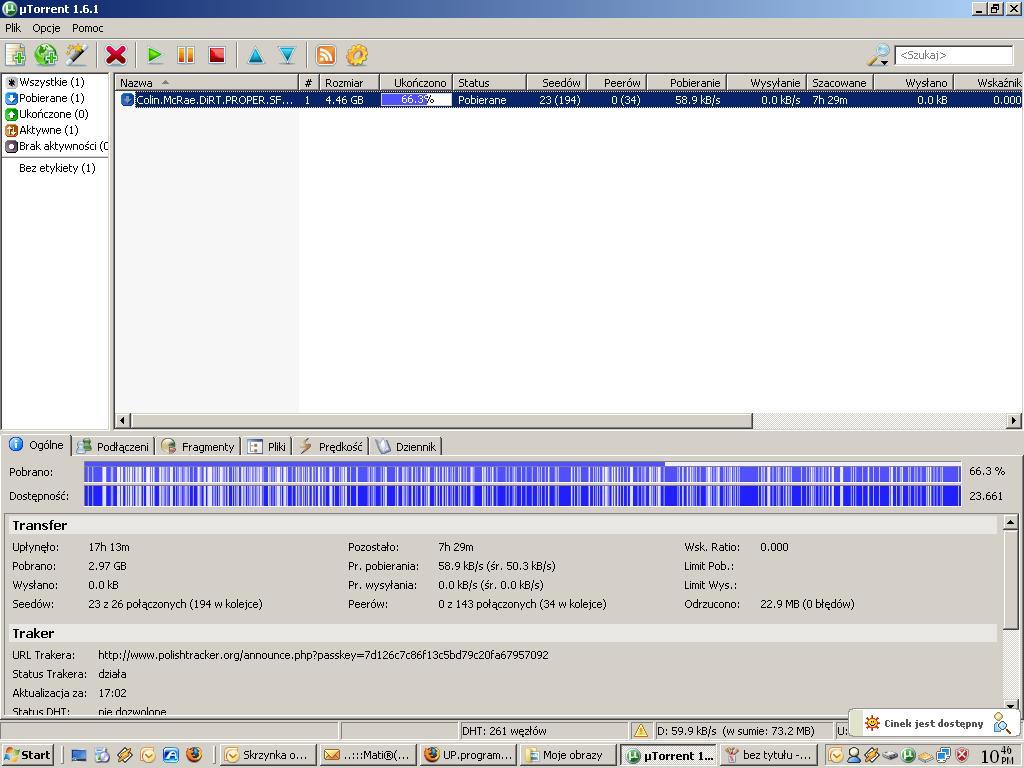Viewport: 1024px width, 768px height.
Task: Open Skrzynka o... taskbar window
Action: coord(266,755)
